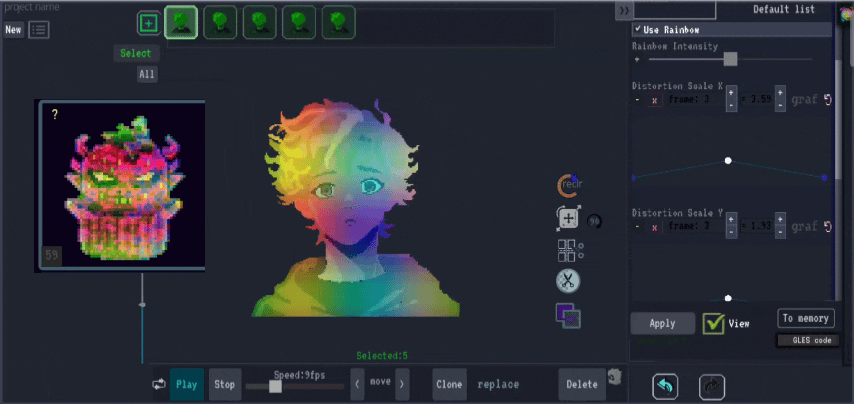Click the zoom slider handle under preview
This screenshot has height=404, width=854.
click(142, 304)
